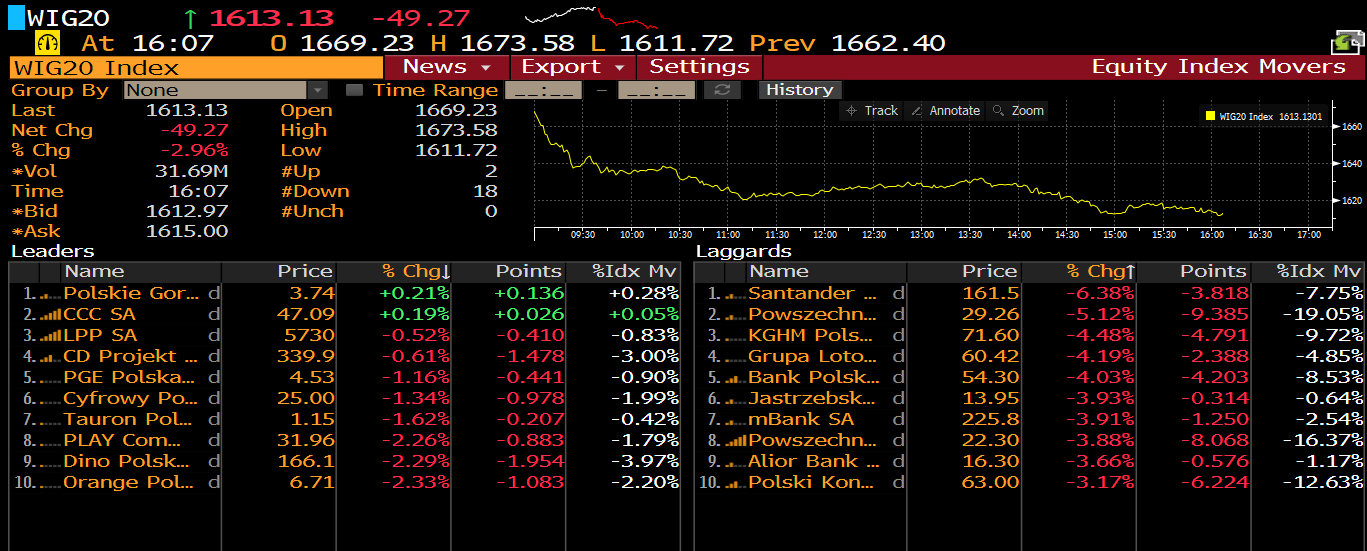Click the Leaders Points column header
Screen dimensions: 1367x551
509,272
